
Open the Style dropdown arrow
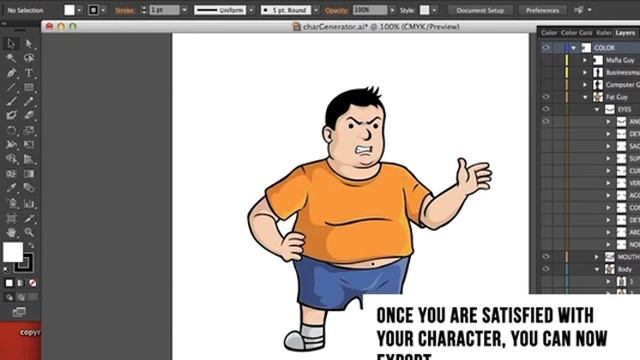point(434,10)
